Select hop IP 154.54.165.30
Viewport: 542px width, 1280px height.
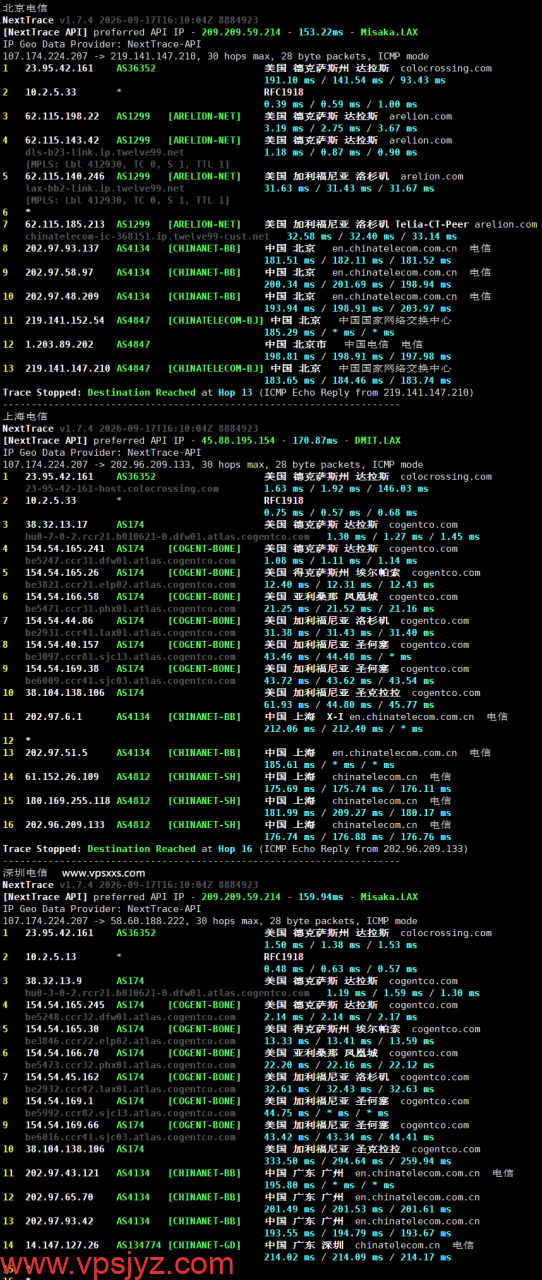point(62,1028)
